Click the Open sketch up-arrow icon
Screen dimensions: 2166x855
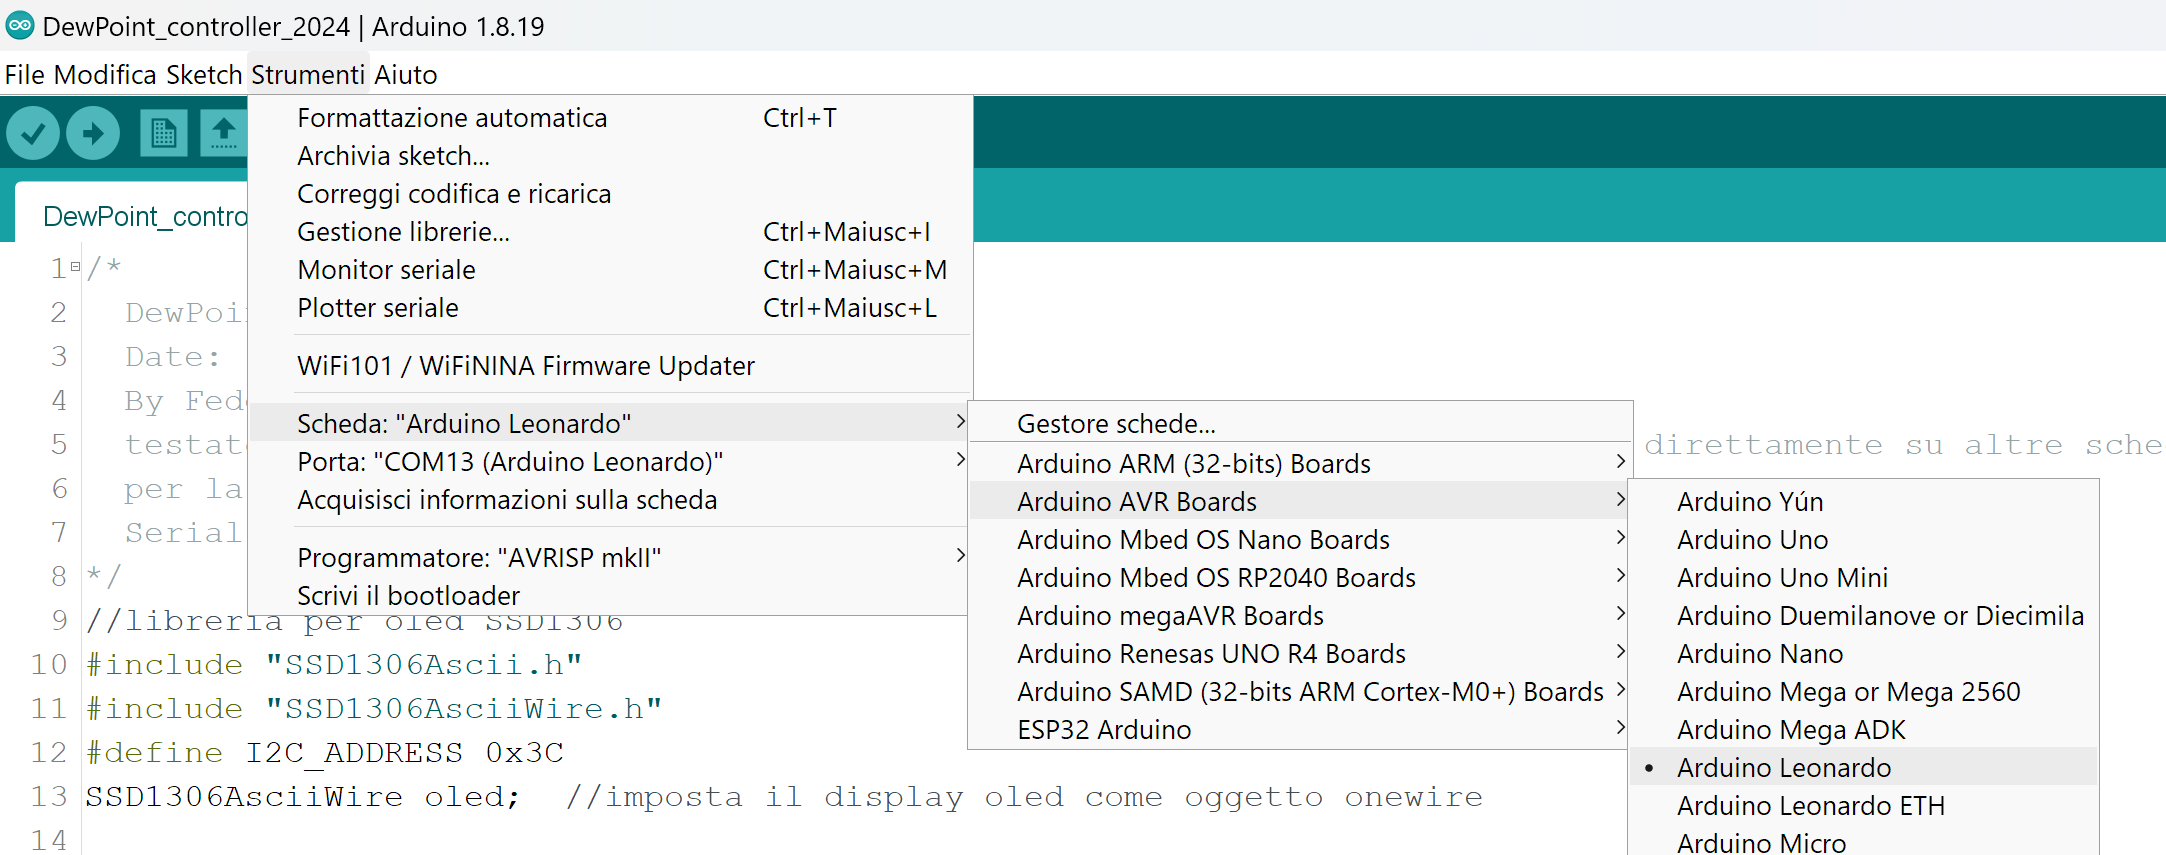pyautogui.click(x=224, y=133)
